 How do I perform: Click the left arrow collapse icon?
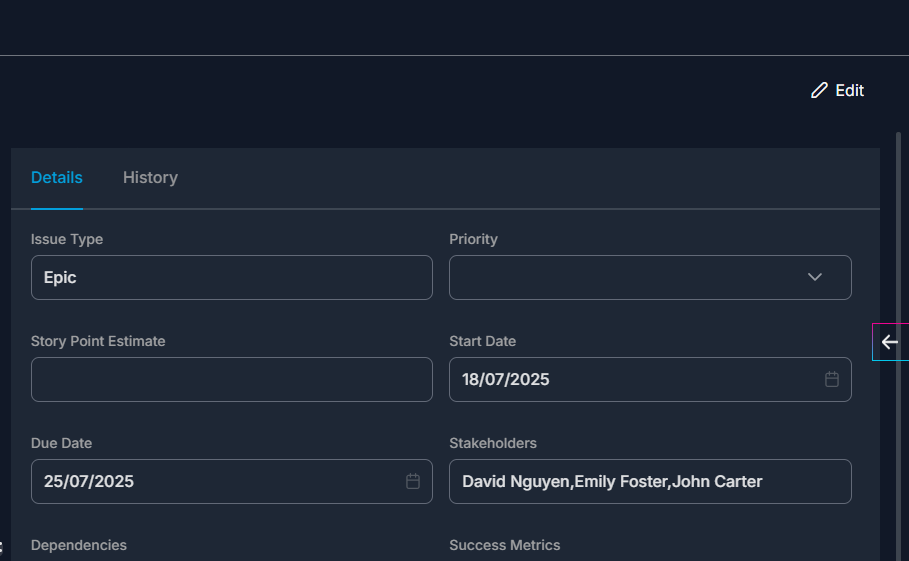[x=890, y=342]
